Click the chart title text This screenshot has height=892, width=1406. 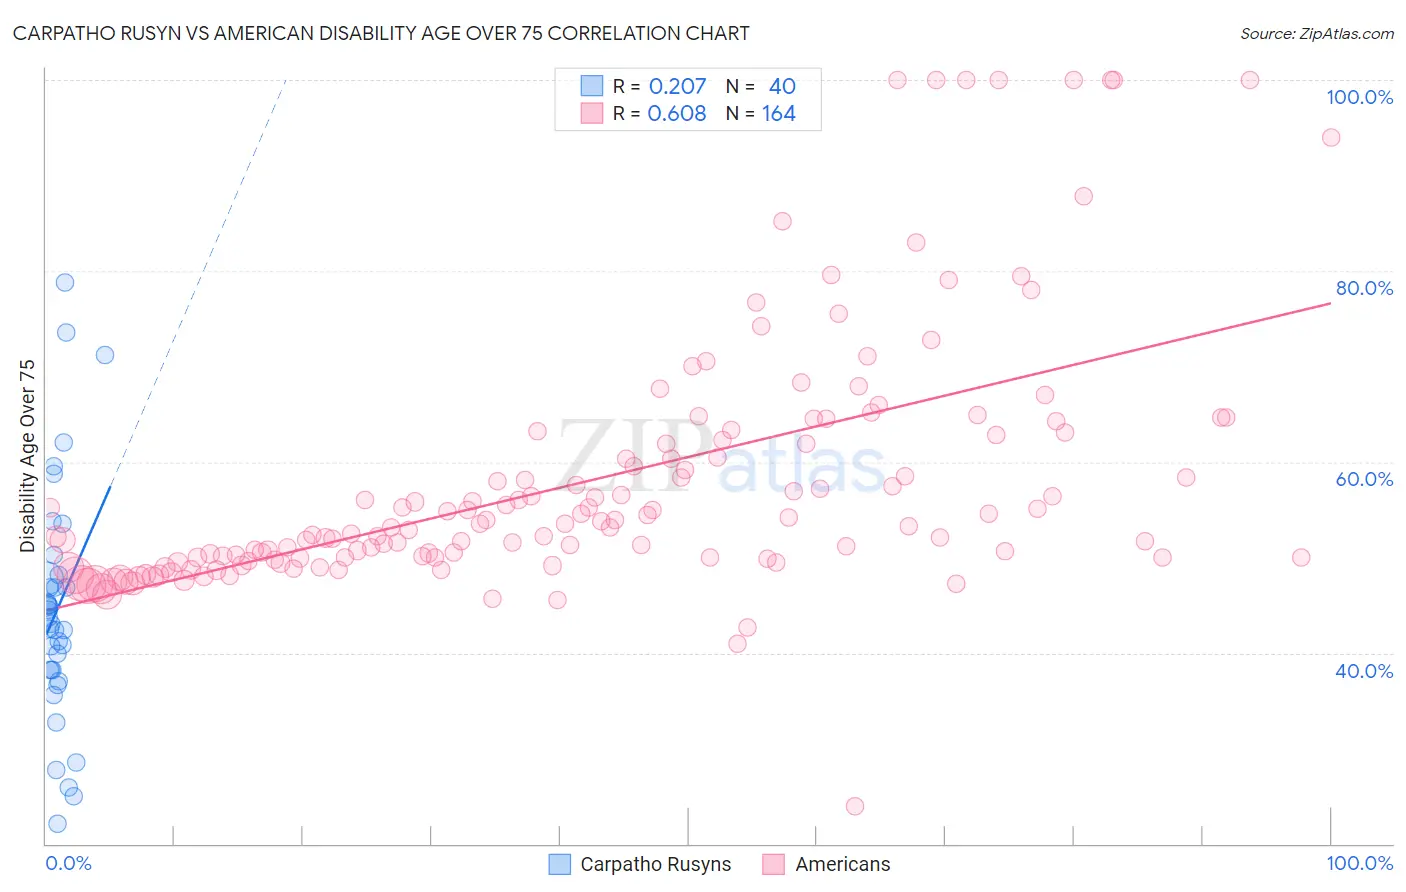[381, 33]
